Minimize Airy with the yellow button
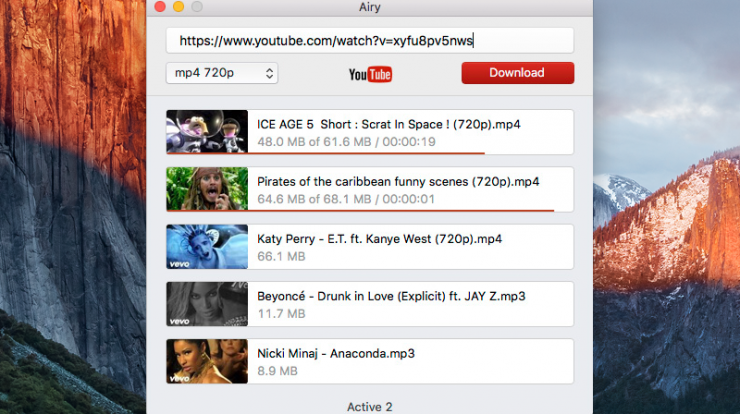This screenshot has height=414, width=740. (179, 7)
